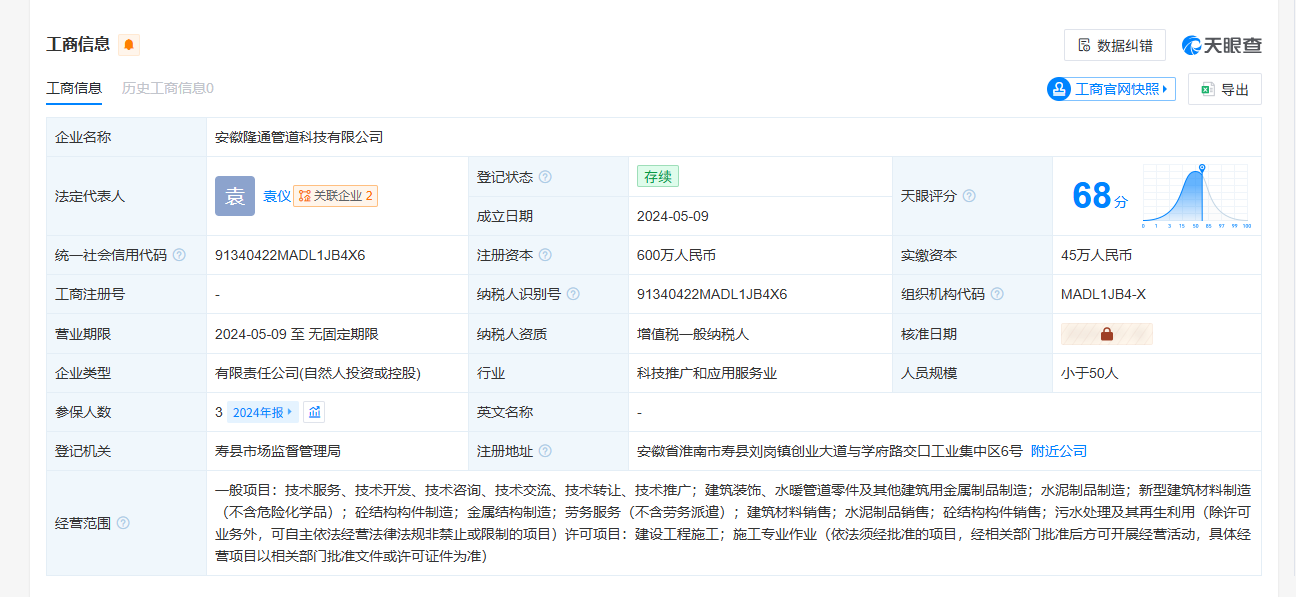This screenshot has height=597, width=1296.
Task: Click the 袁 avatar thumbnail
Action: click(x=235, y=196)
